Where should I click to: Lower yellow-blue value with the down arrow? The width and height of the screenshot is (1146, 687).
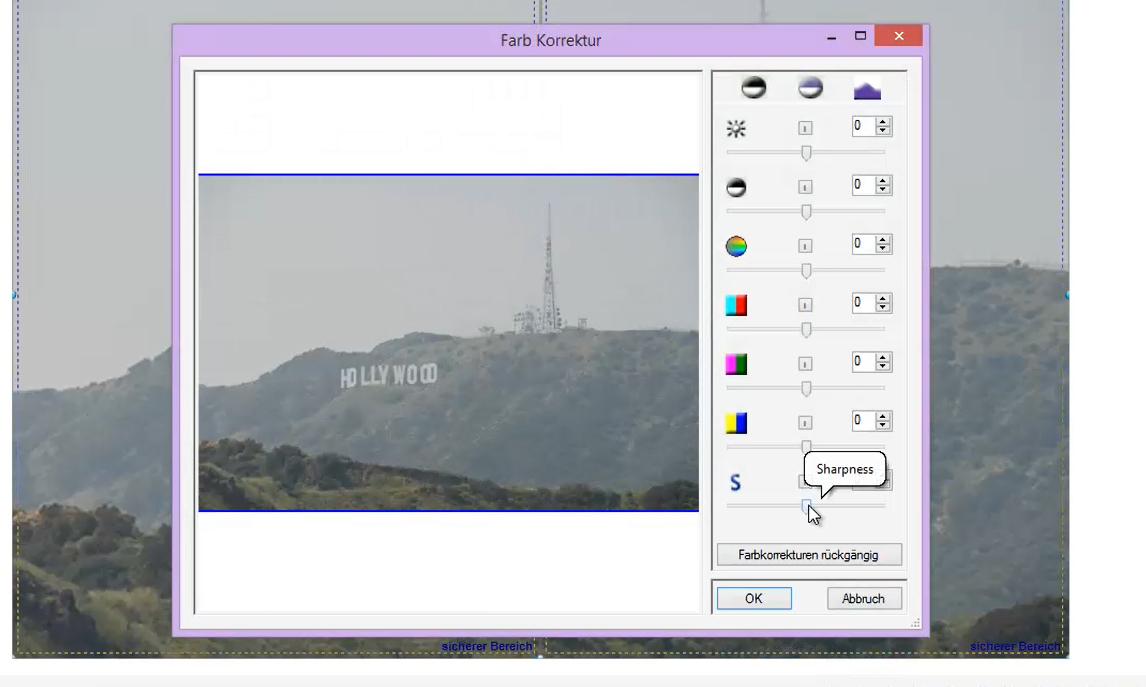tap(883, 425)
